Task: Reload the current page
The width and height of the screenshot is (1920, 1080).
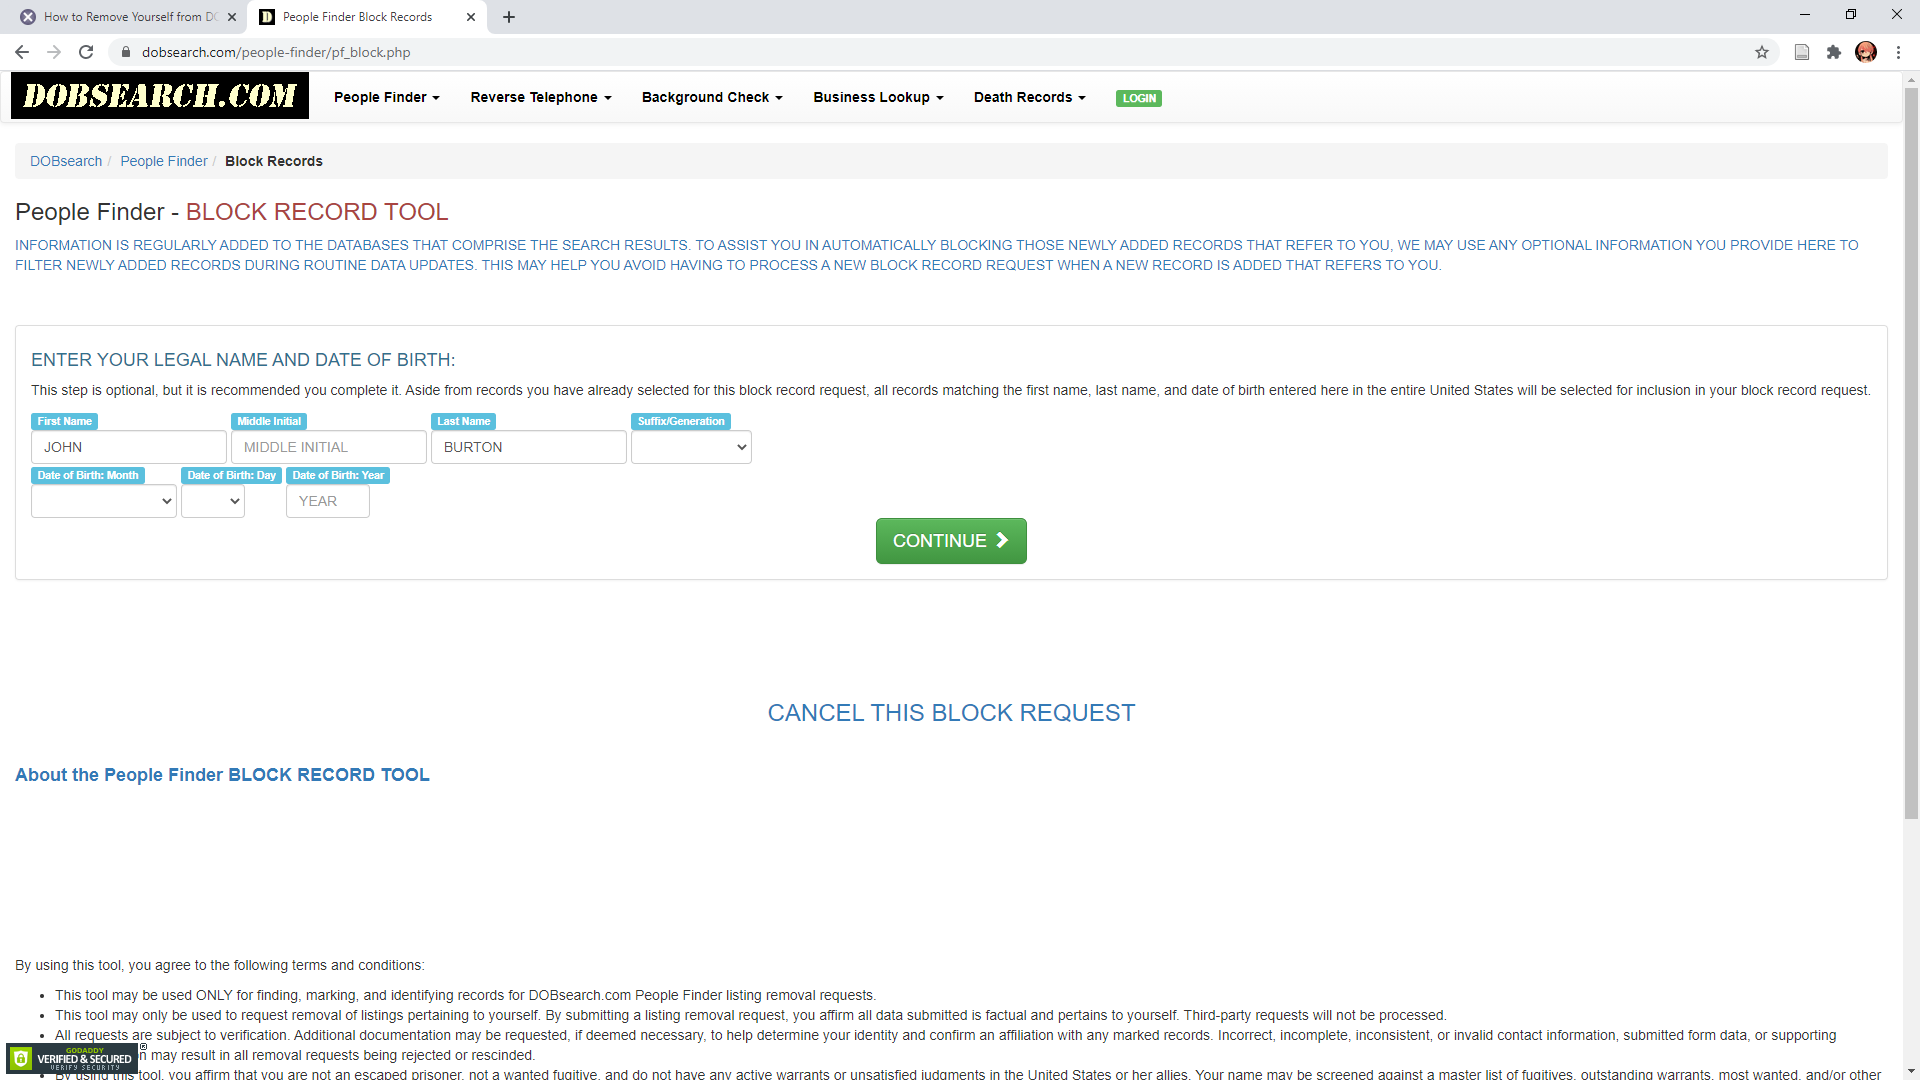Action: (x=87, y=52)
